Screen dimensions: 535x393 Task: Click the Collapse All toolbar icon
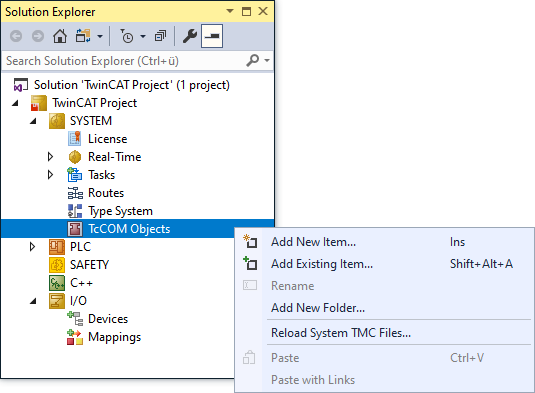(x=160, y=36)
